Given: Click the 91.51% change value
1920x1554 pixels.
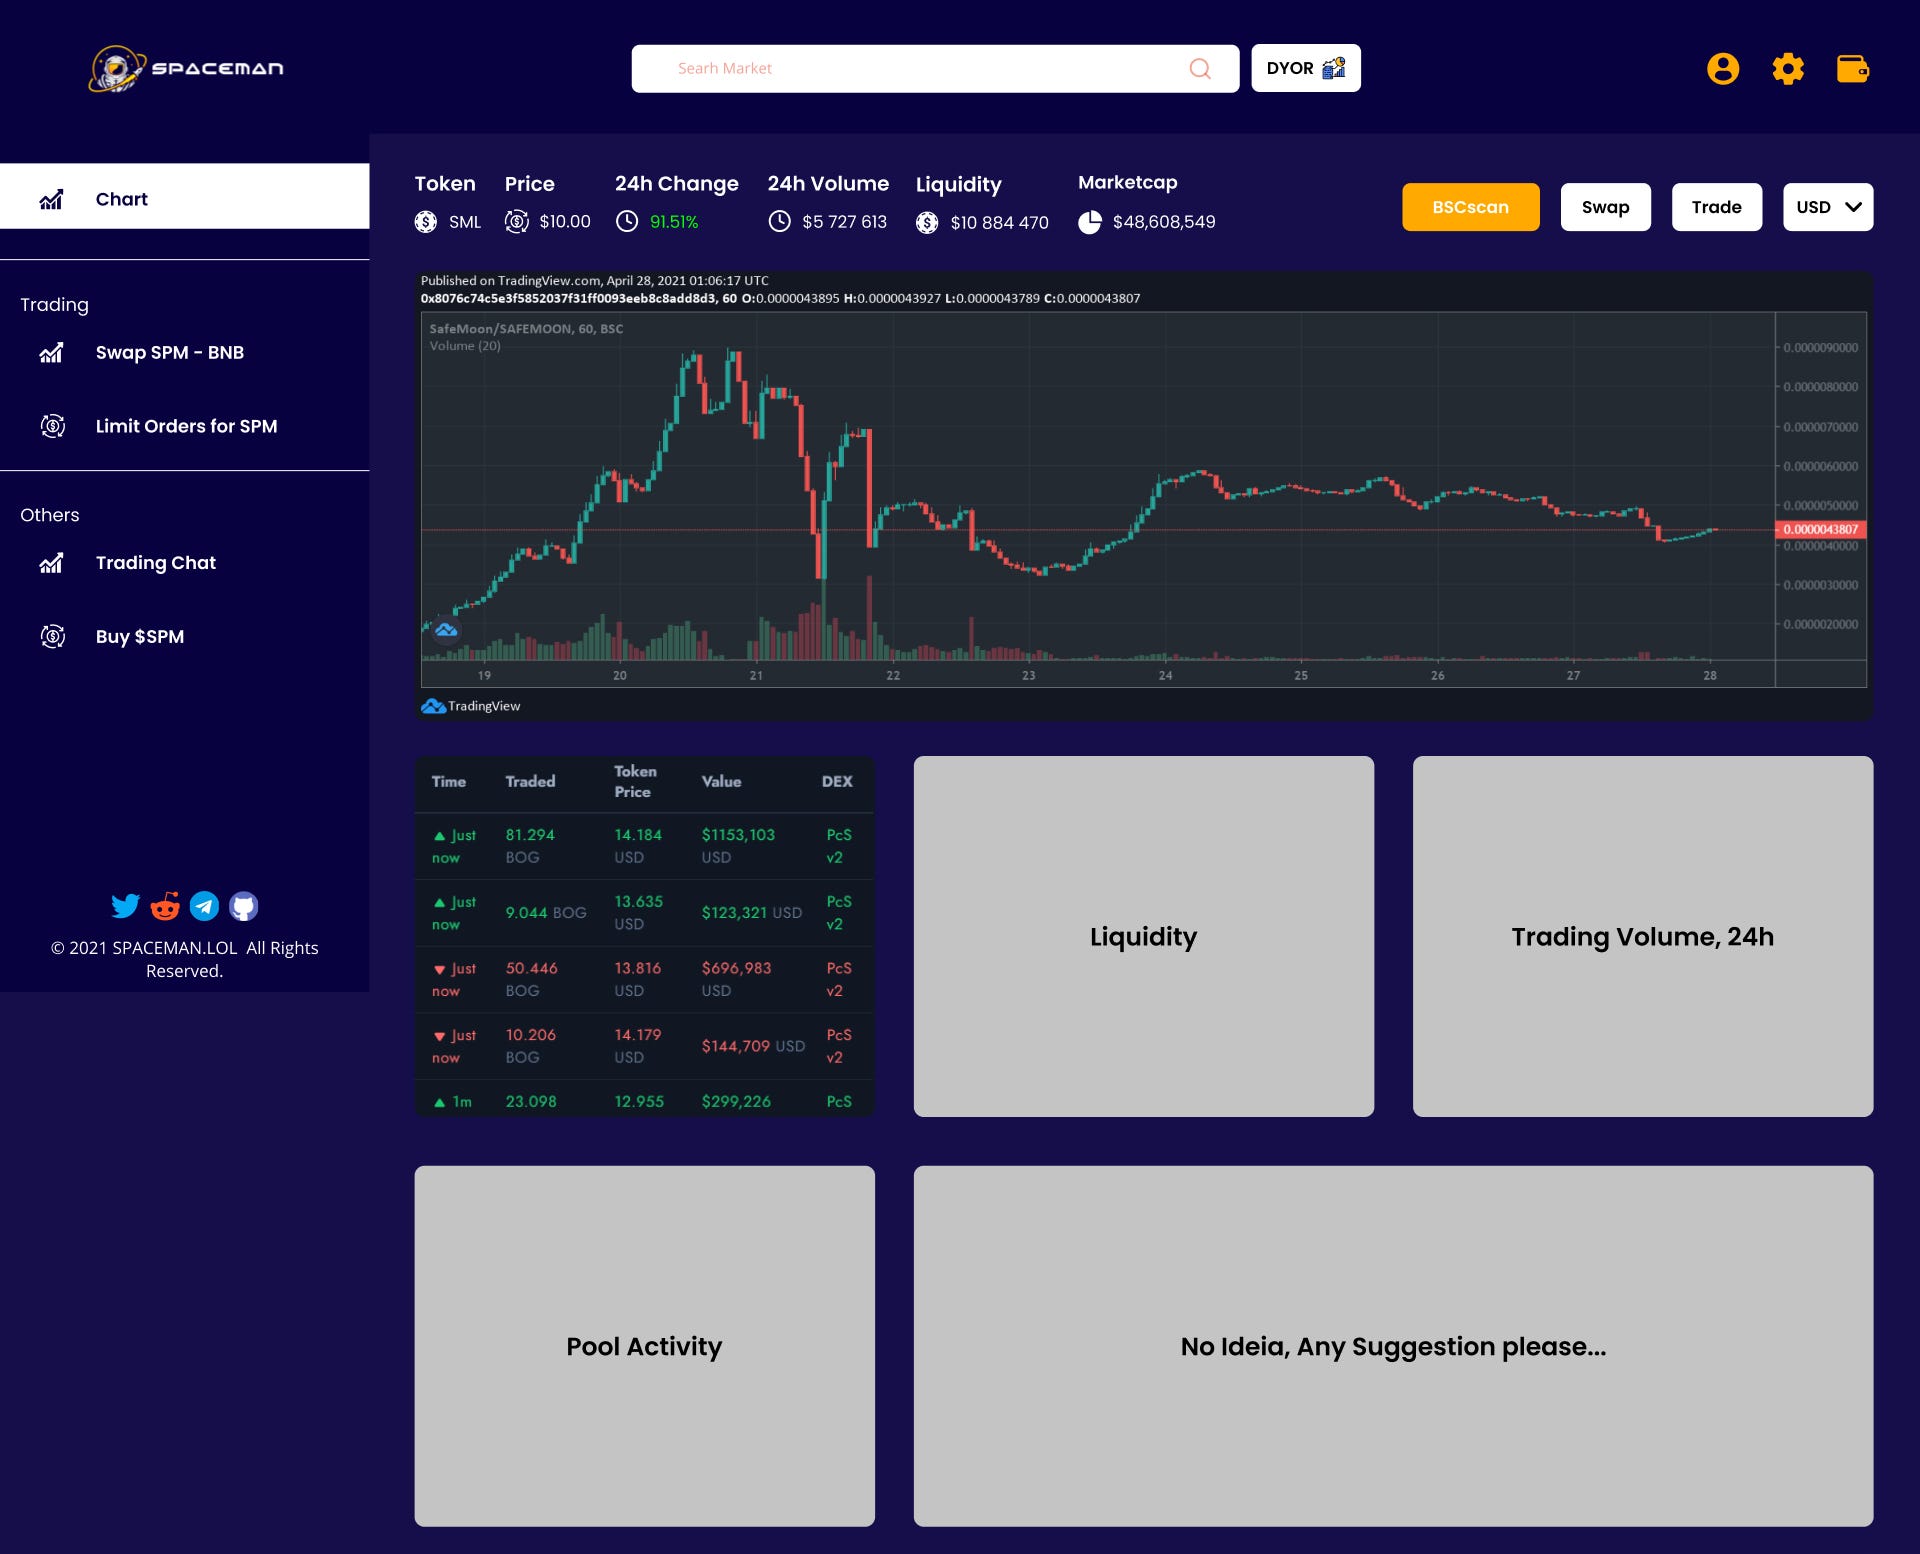Looking at the screenshot, I should [x=674, y=222].
